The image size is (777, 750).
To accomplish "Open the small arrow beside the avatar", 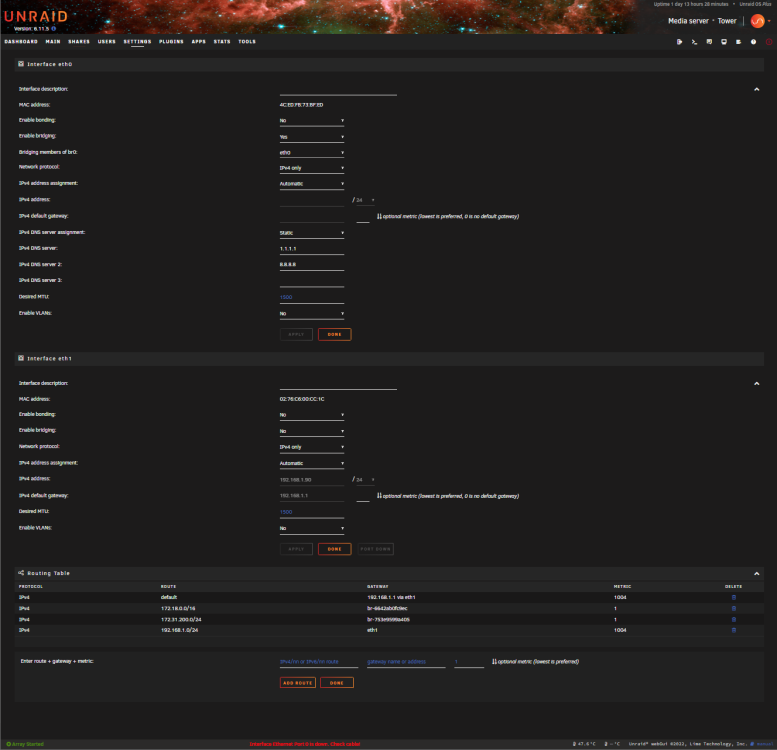I will coord(769,21).
